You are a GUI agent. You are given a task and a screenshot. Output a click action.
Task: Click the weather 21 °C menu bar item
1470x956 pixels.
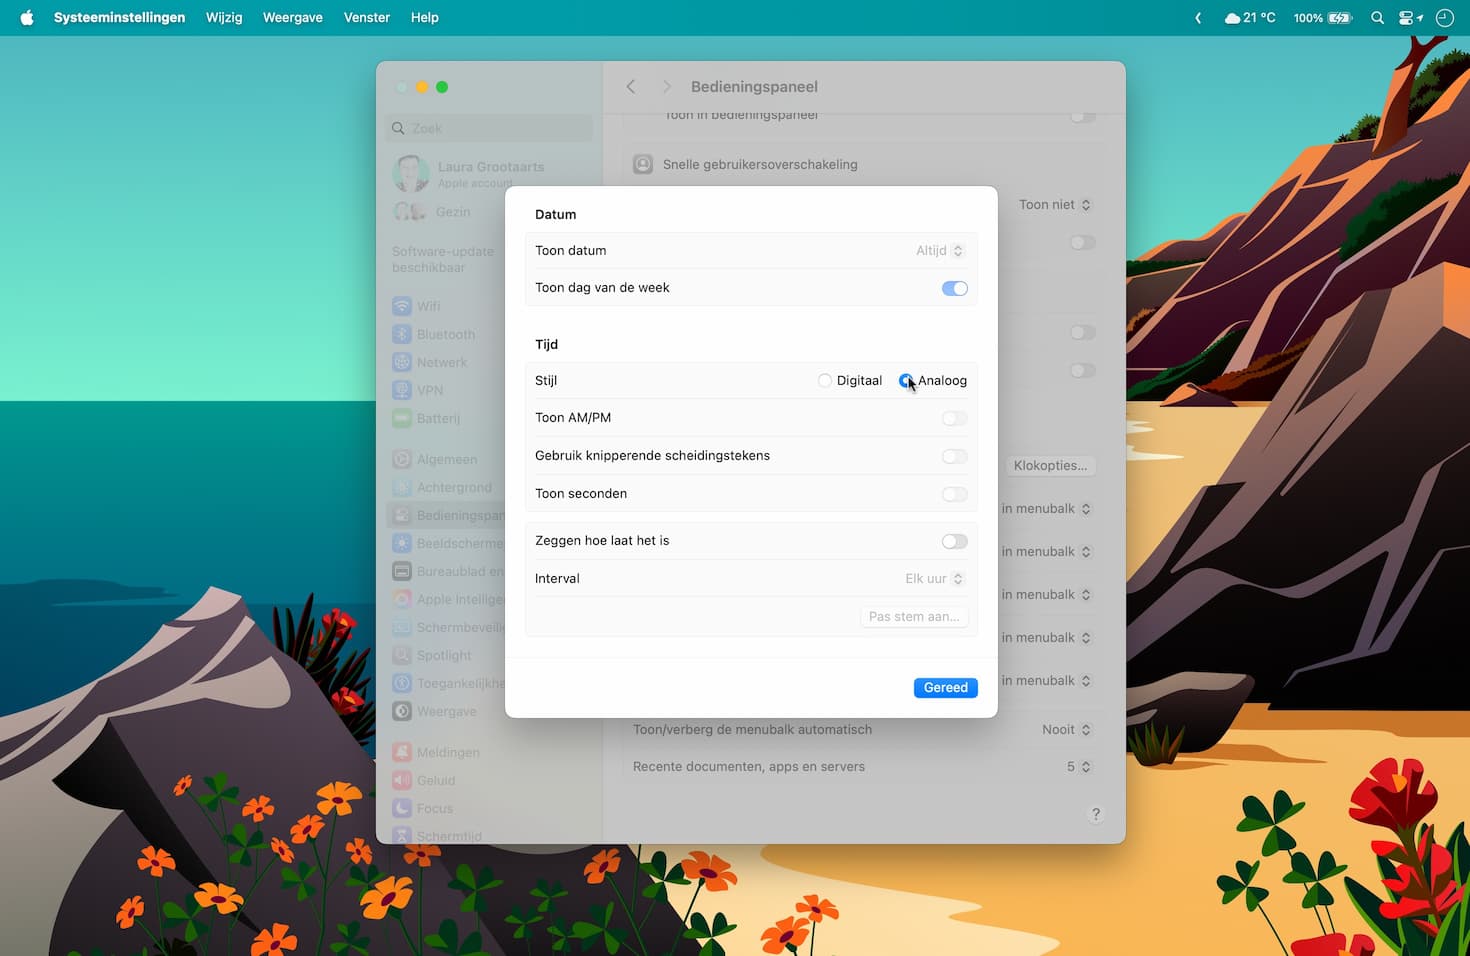[x=1250, y=18]
